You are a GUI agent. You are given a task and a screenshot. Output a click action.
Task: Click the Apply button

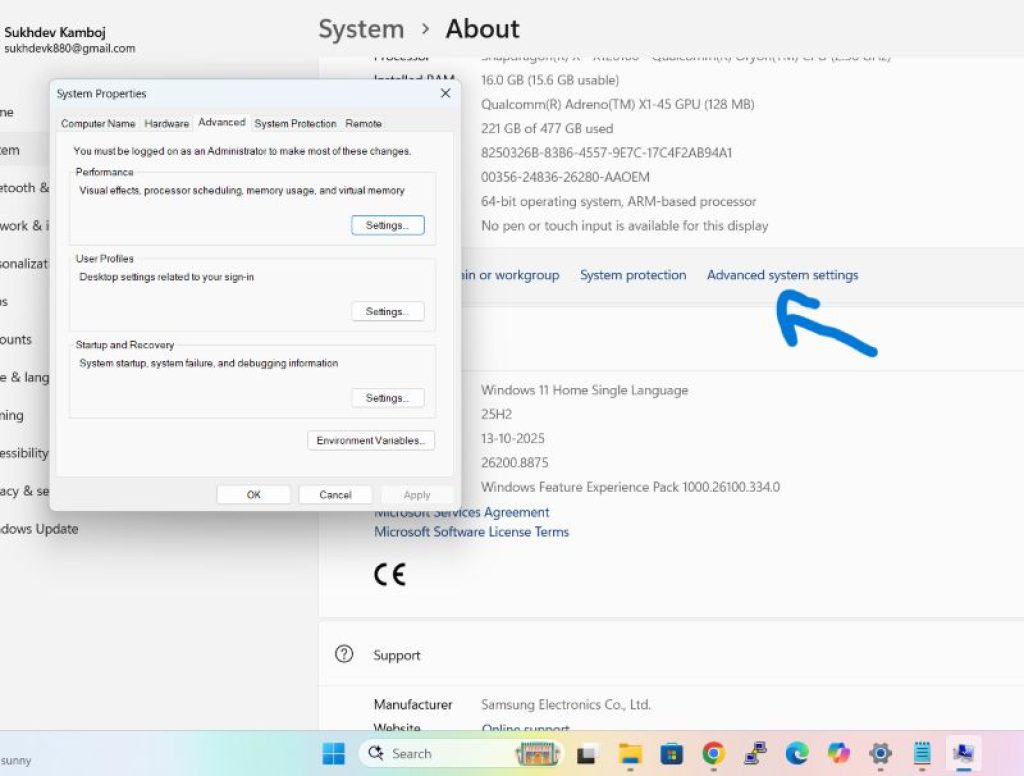click(x=417, y=494)
